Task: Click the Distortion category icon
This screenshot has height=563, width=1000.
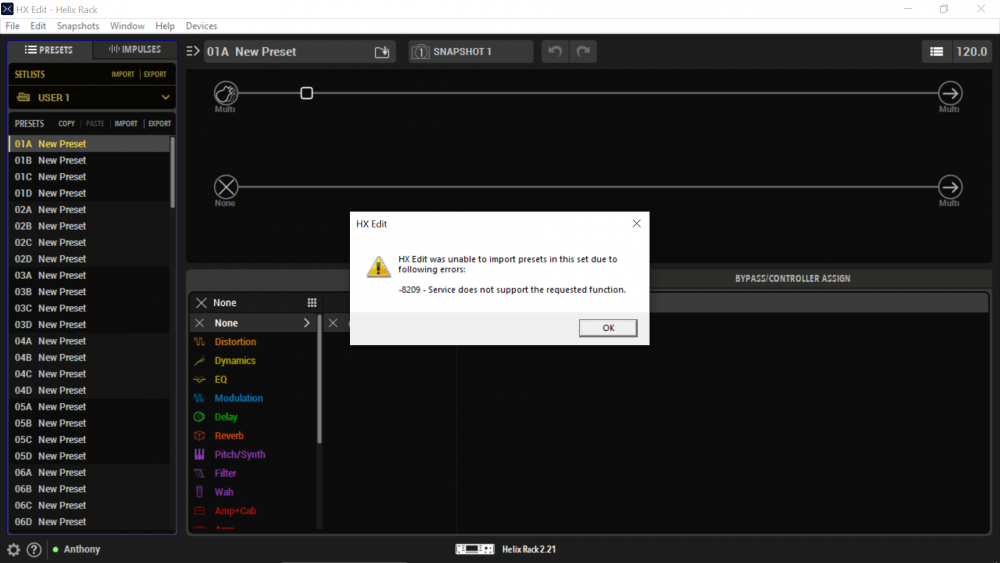Action: coord(200,342)
